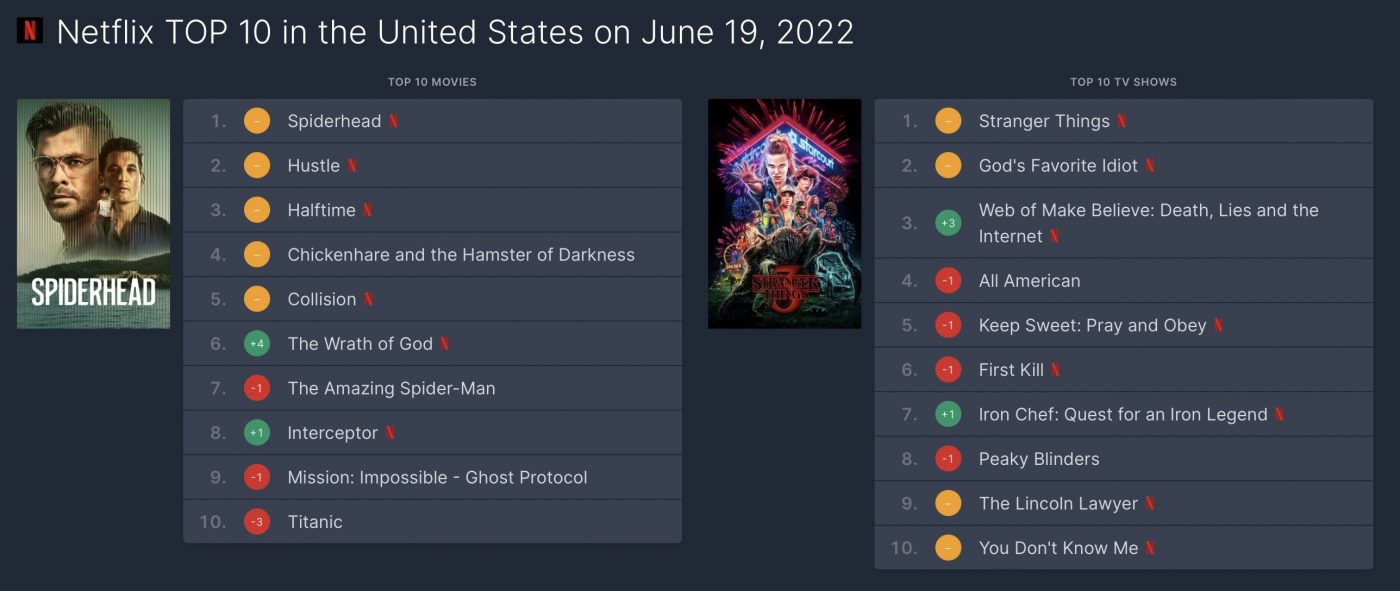
Task: Click the orange no-change badge beside Hustle
Action: (x=257, y=166)
